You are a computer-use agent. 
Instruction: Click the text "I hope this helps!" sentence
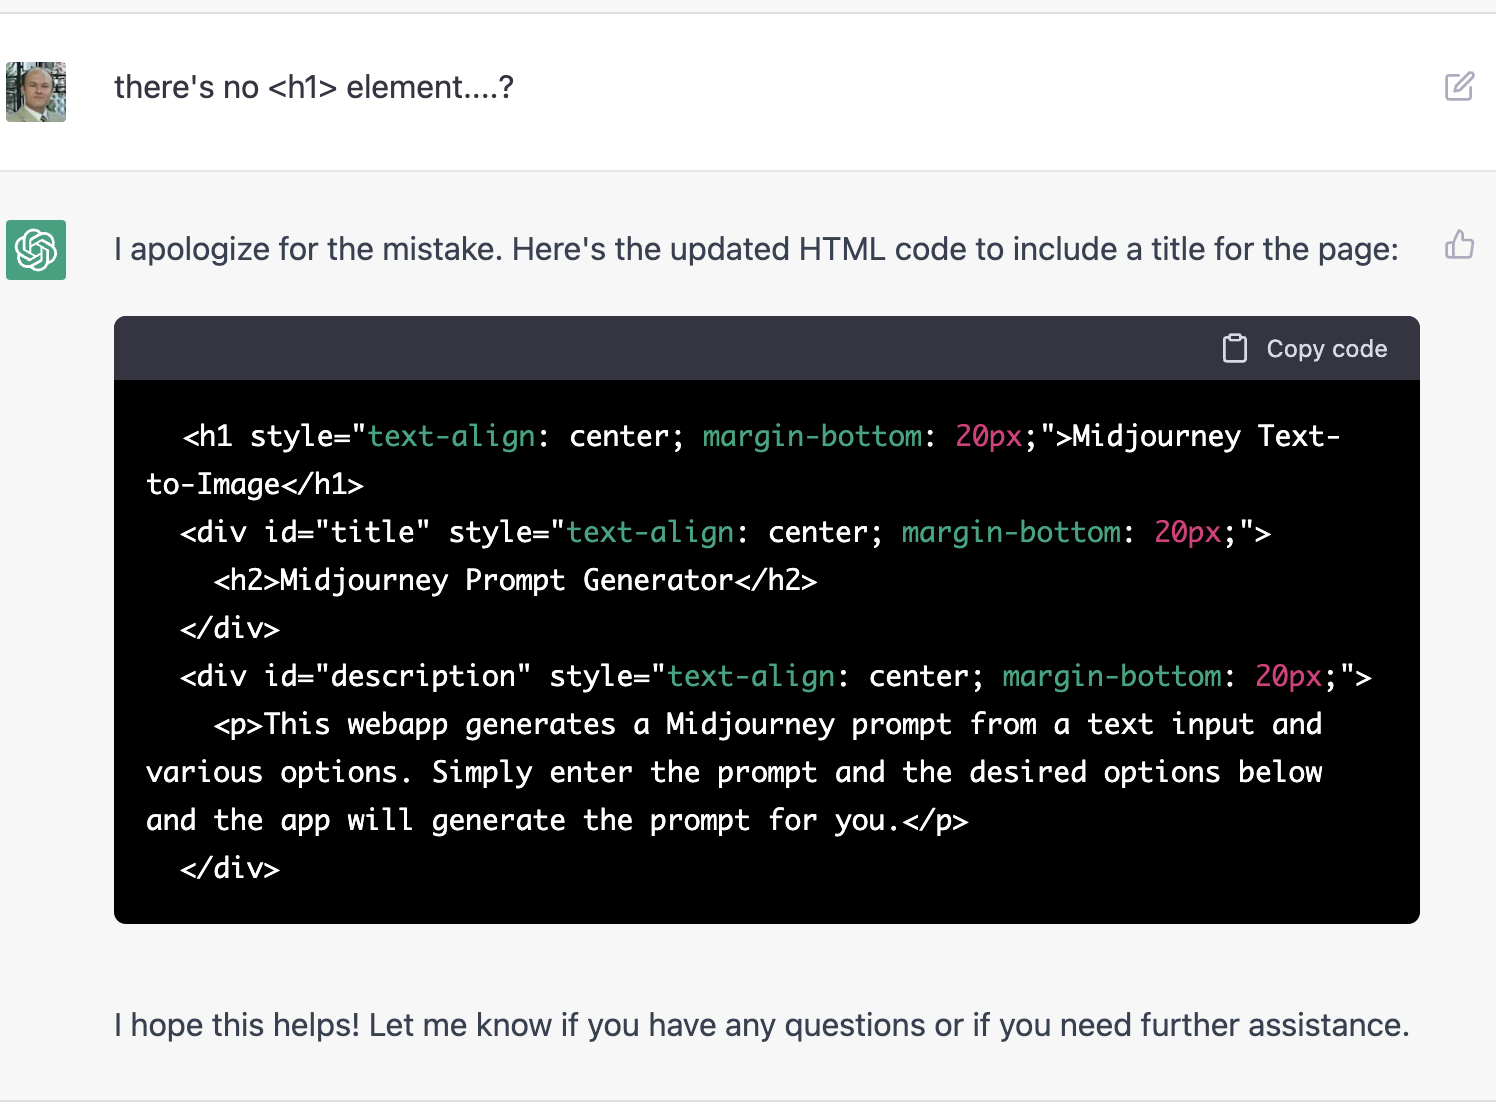(237, 1025)
